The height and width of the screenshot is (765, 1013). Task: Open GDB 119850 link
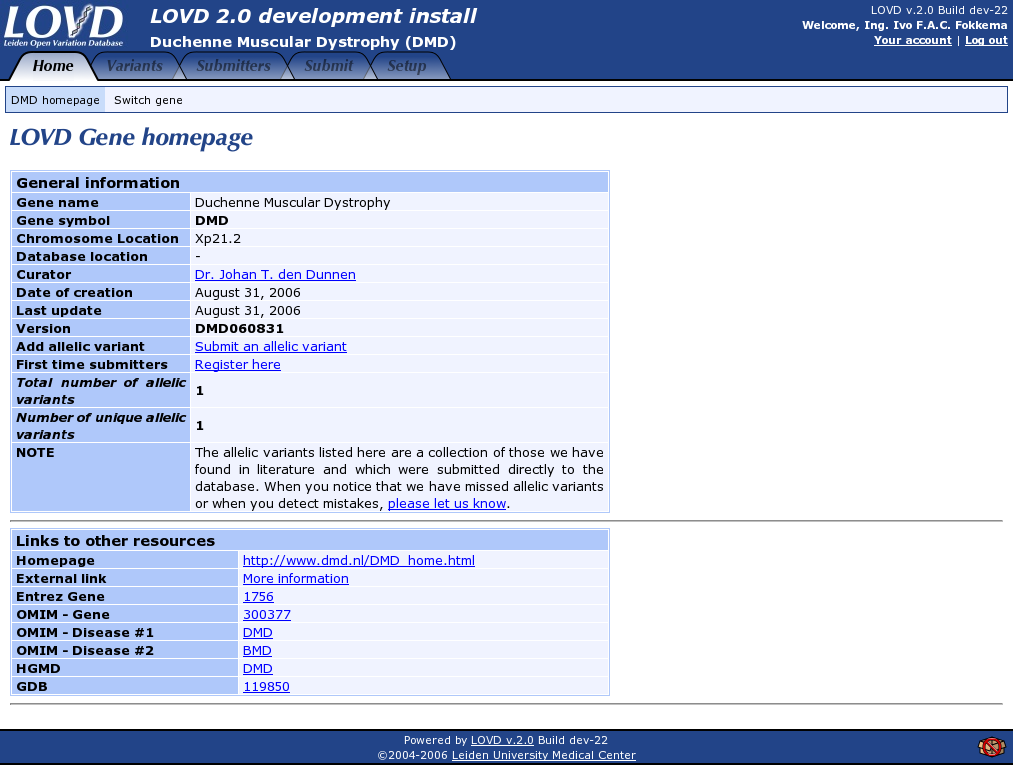pos(266,687)
